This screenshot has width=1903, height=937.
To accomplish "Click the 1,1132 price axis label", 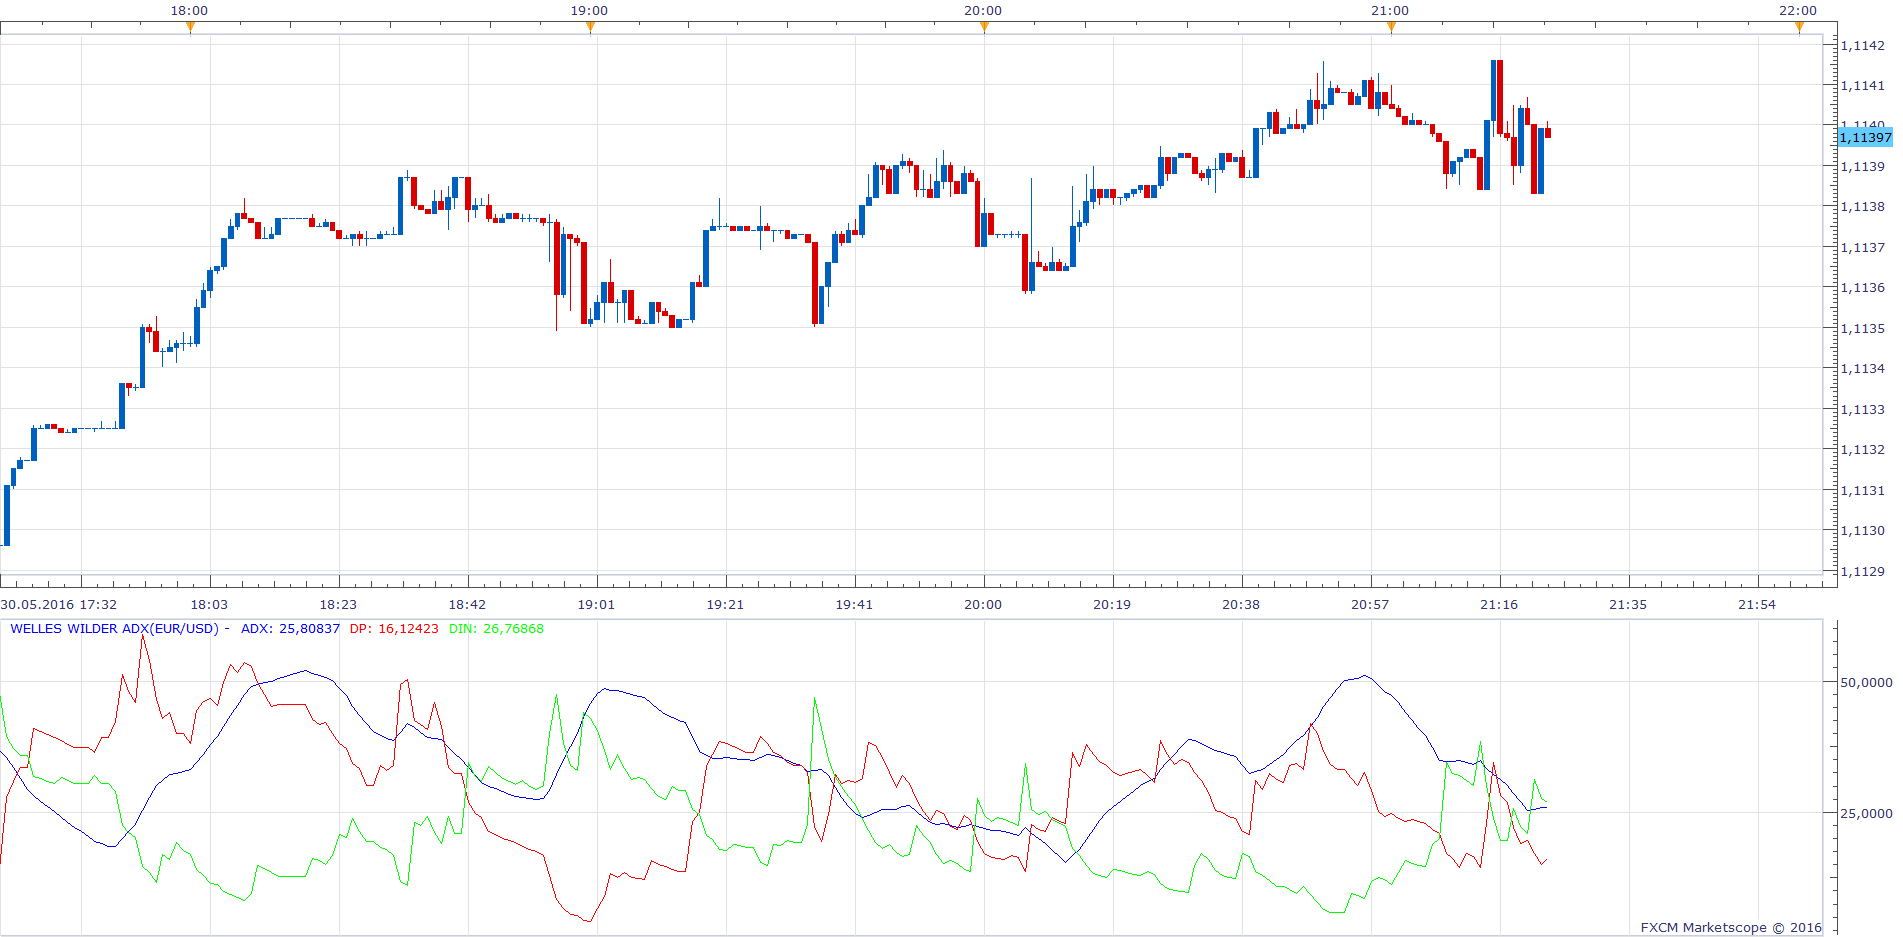I will pyautogui.click(x=1863, y=449).
